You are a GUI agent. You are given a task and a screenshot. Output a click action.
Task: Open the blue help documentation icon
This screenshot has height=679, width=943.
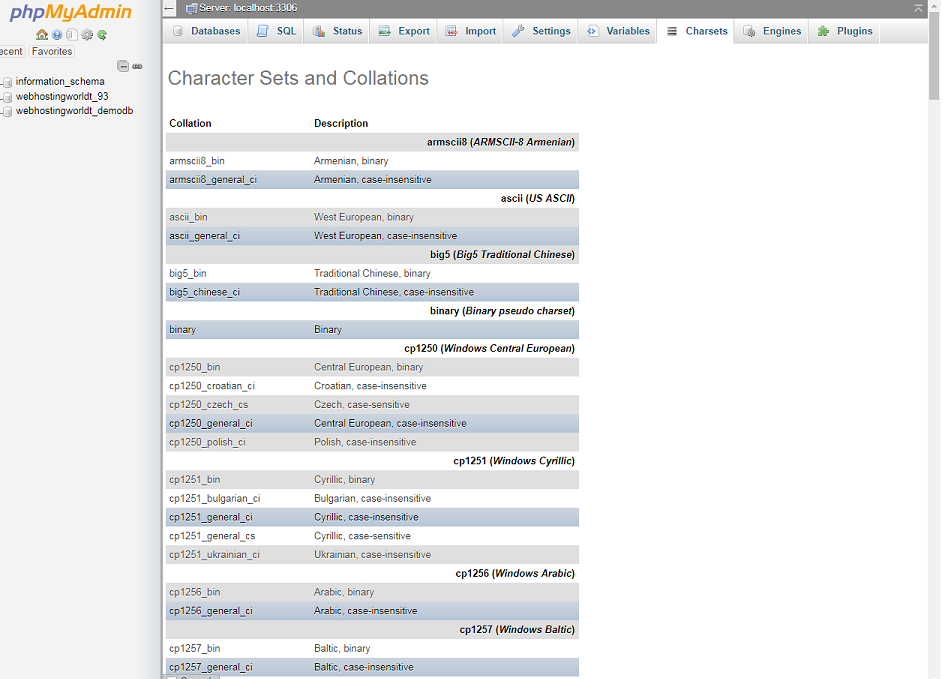click(x=57, y=35)
